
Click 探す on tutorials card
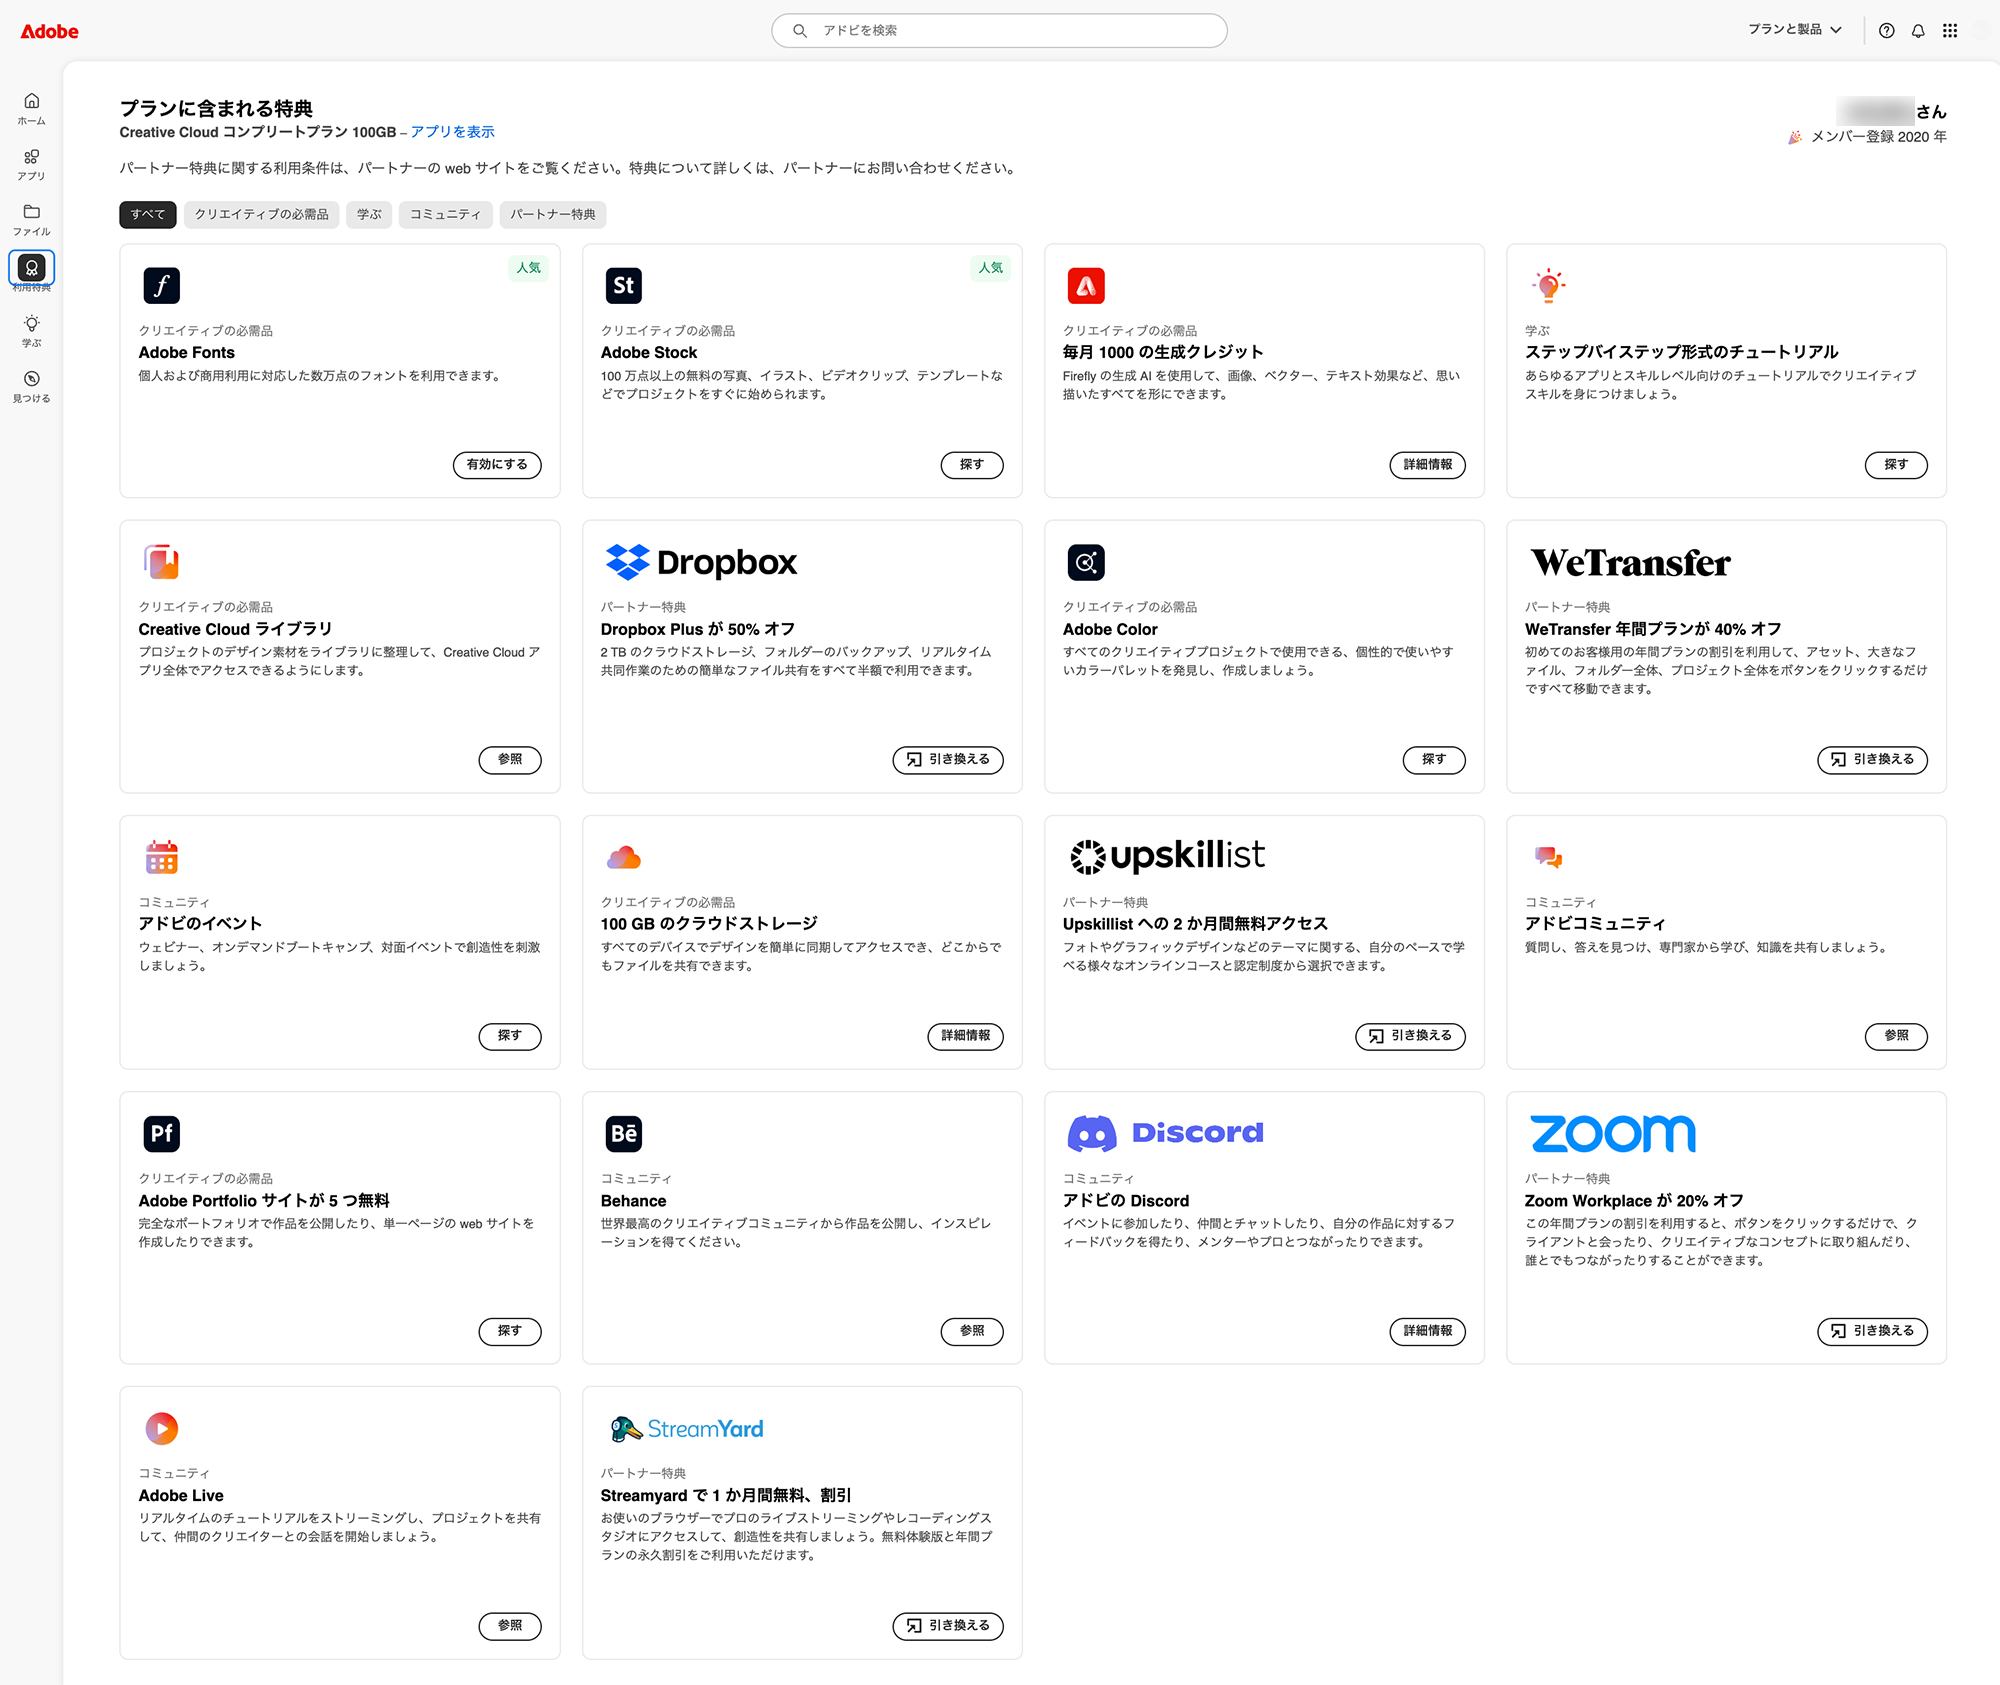[x=1896, y=465]
